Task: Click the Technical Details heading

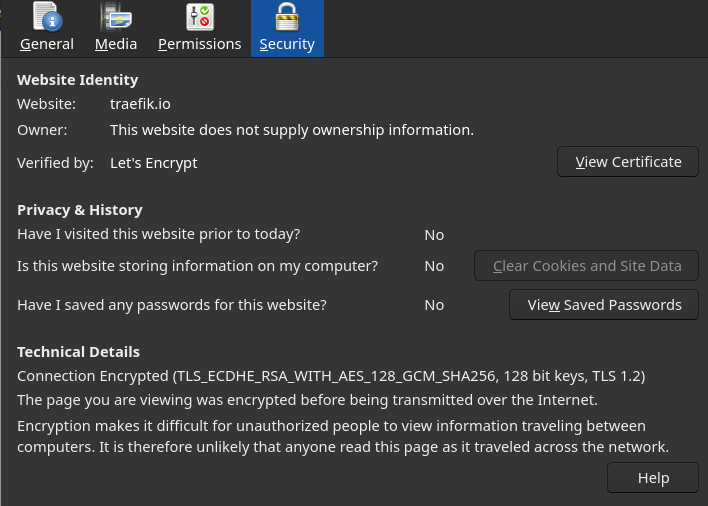Action: click(78, 352)
